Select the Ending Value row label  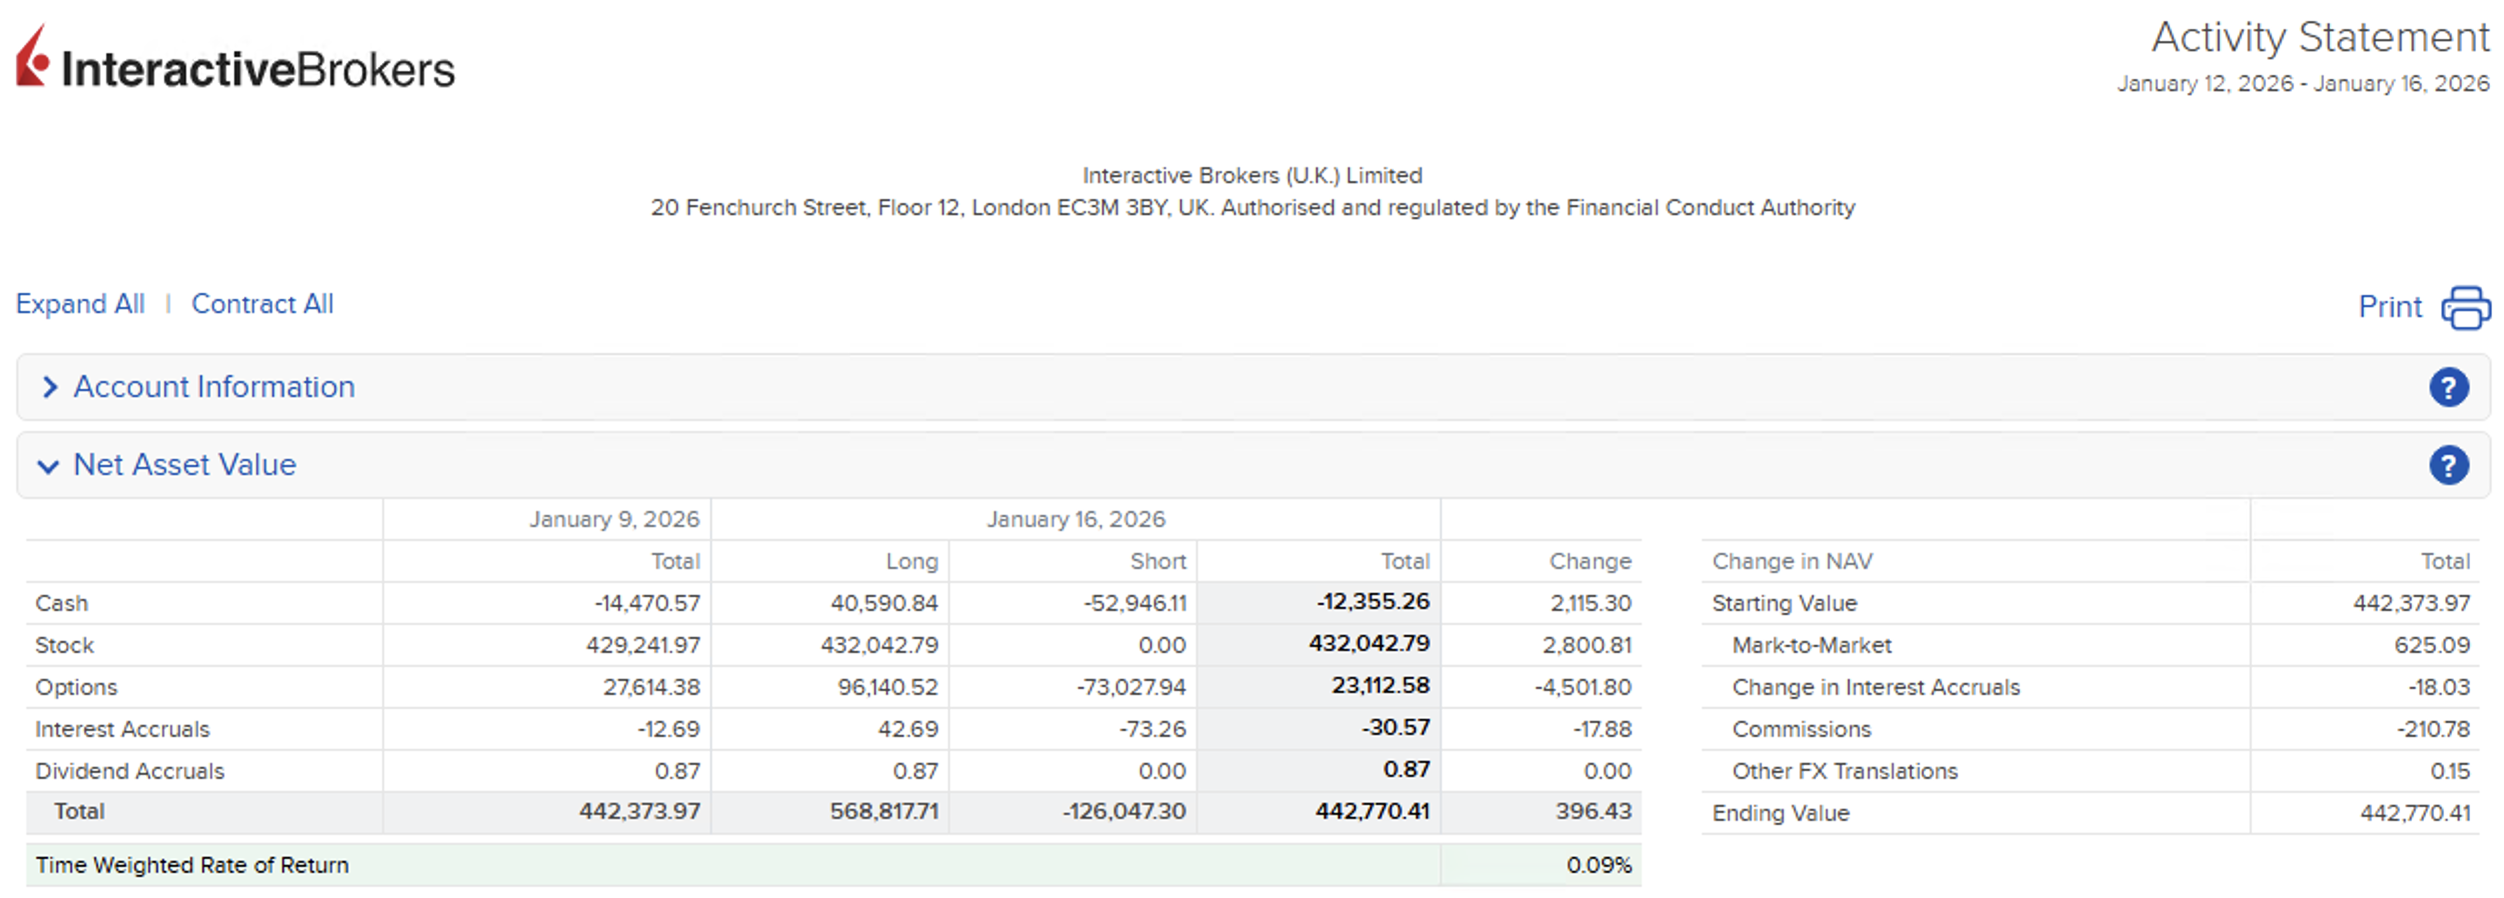coord(1780,814)
